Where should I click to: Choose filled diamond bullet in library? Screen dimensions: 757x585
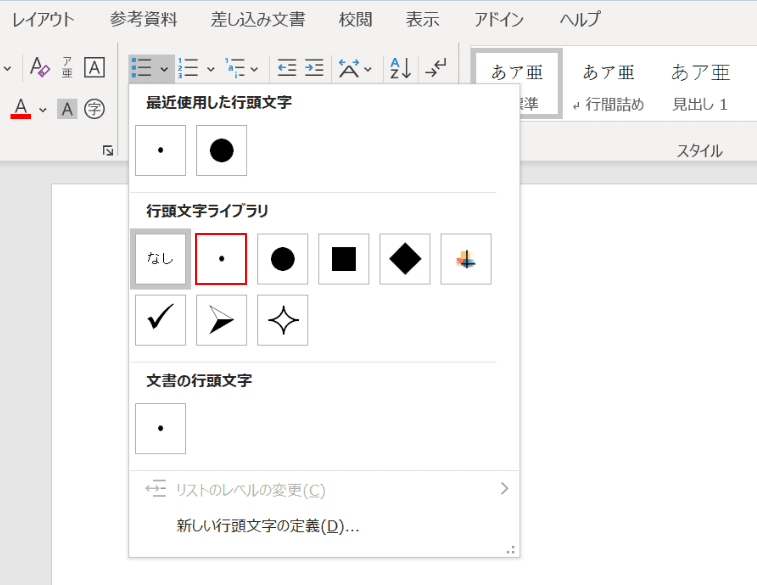405,259
